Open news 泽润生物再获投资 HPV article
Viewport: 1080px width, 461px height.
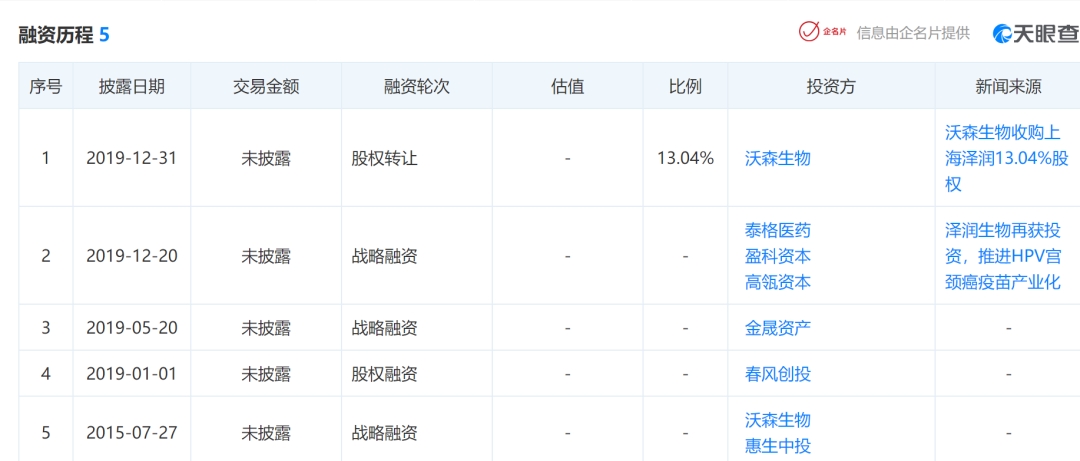pyautogui.click(x=1003, y=256)
